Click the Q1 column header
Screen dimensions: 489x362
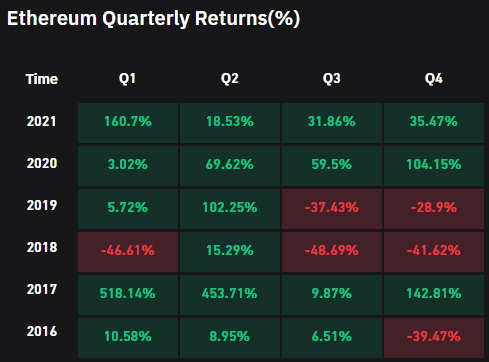127,79
